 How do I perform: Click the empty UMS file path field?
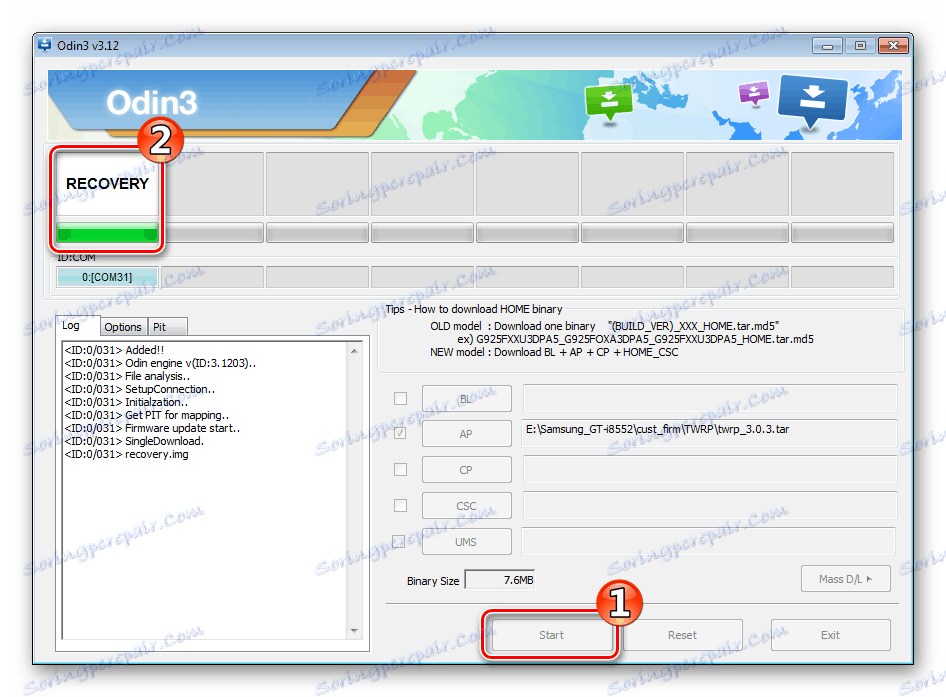tap(708, 541)
